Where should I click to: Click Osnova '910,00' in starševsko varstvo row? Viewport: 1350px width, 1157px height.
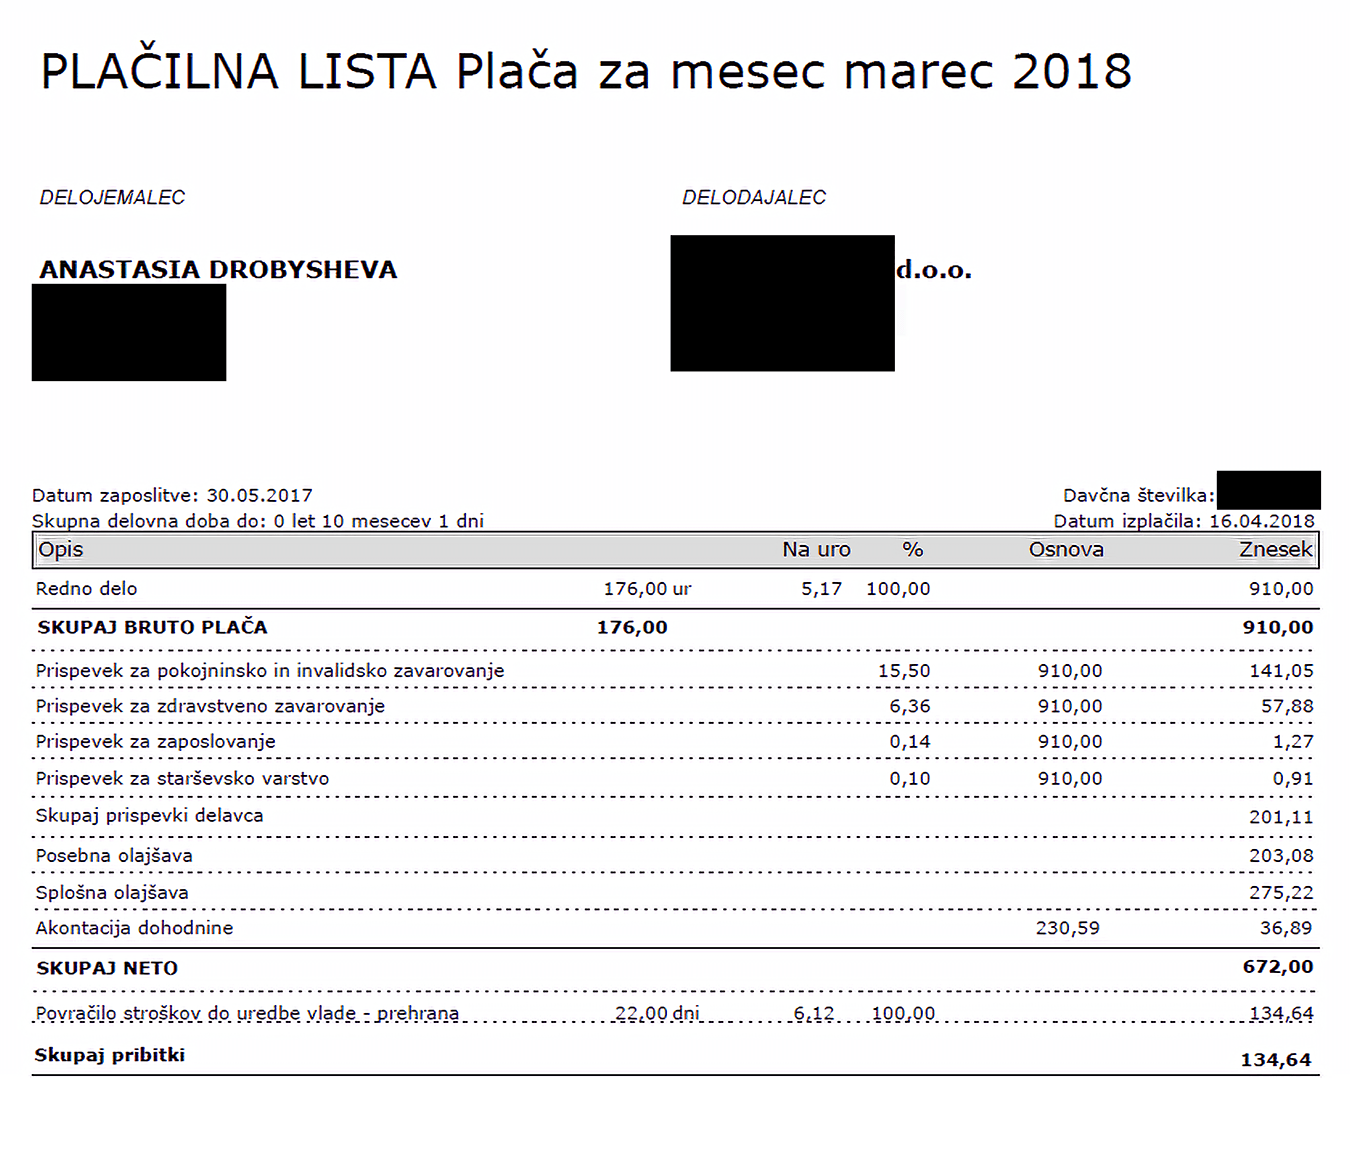point(1070,778)
